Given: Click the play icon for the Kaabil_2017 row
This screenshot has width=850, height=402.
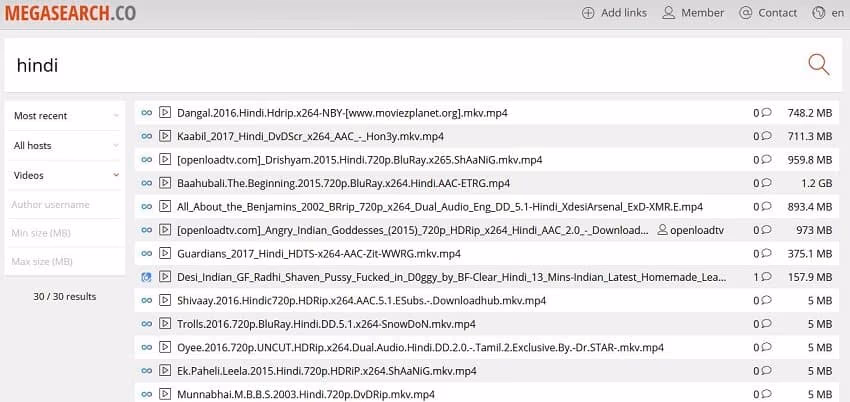Looking at the screenshot, I should (x=164, y=136).
